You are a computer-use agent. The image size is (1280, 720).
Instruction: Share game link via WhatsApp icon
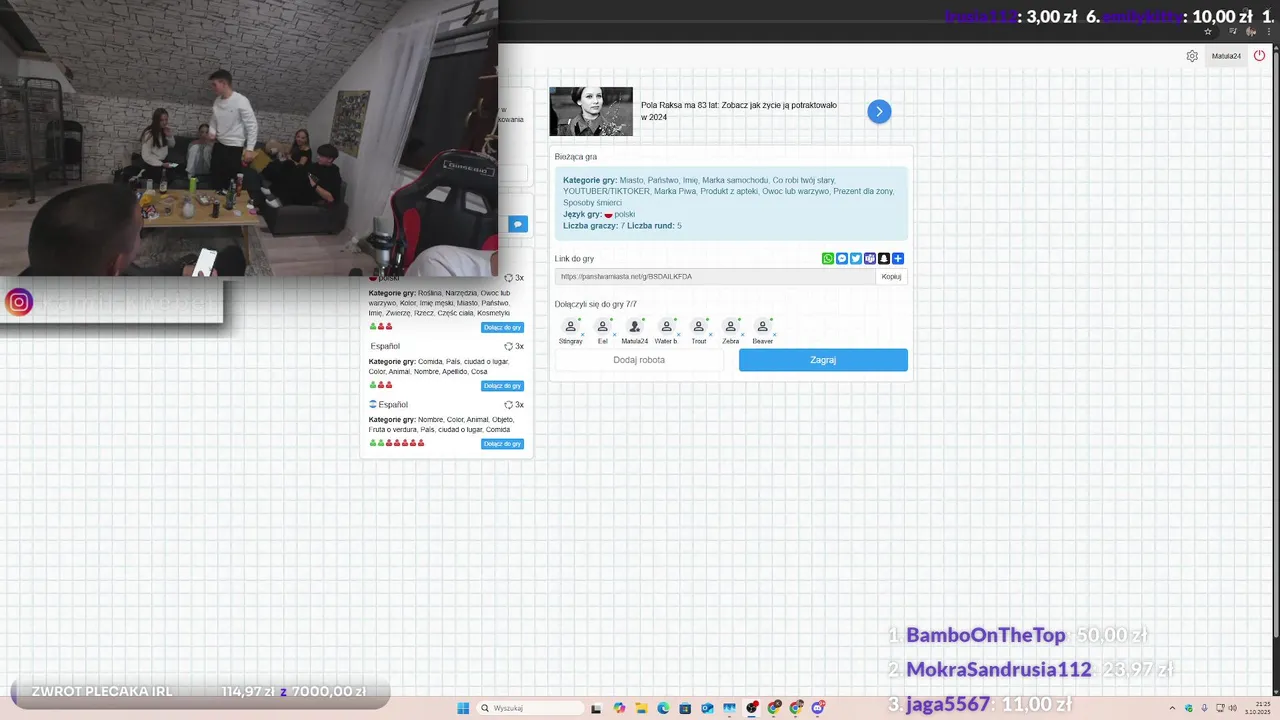pos(828,259)
